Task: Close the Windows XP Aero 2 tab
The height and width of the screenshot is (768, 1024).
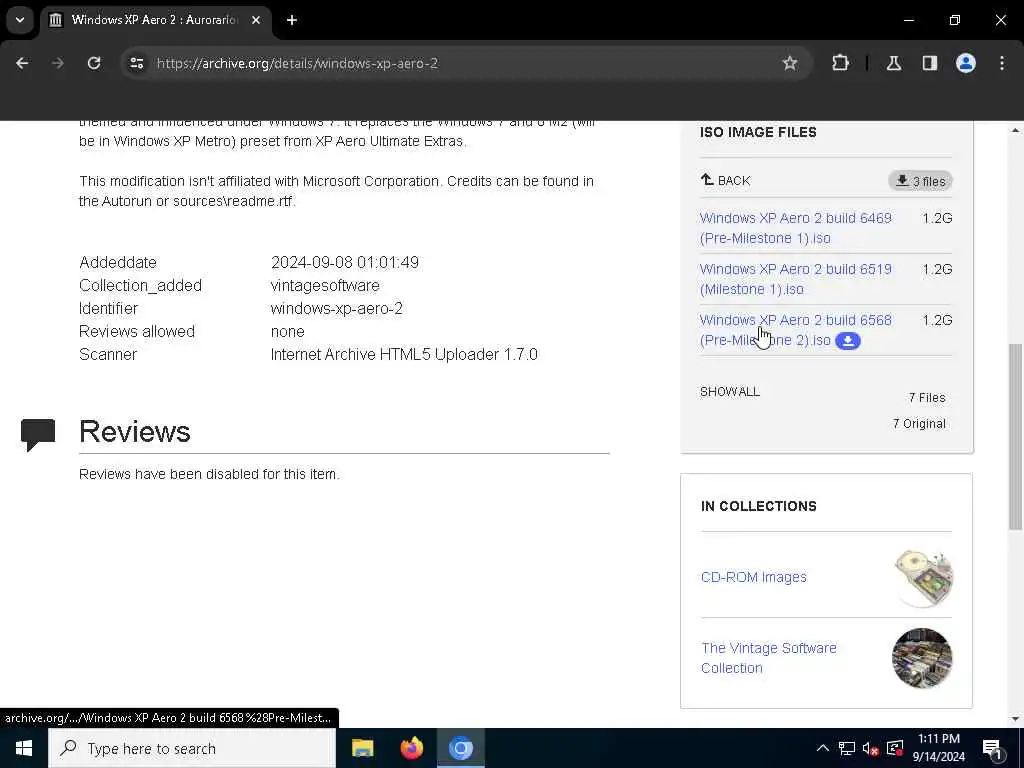Action: pyautogui.click(x=256, y=20)
